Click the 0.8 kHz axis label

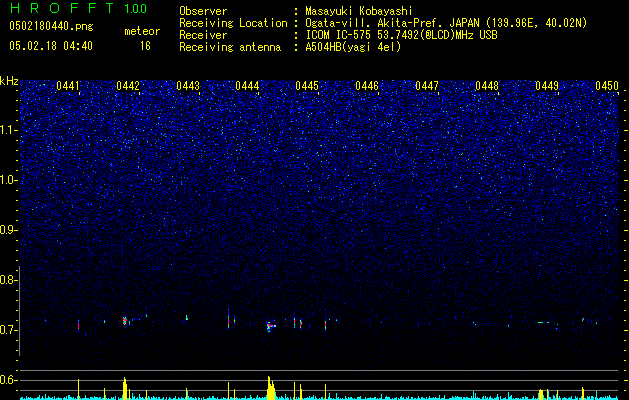[8, 280]
